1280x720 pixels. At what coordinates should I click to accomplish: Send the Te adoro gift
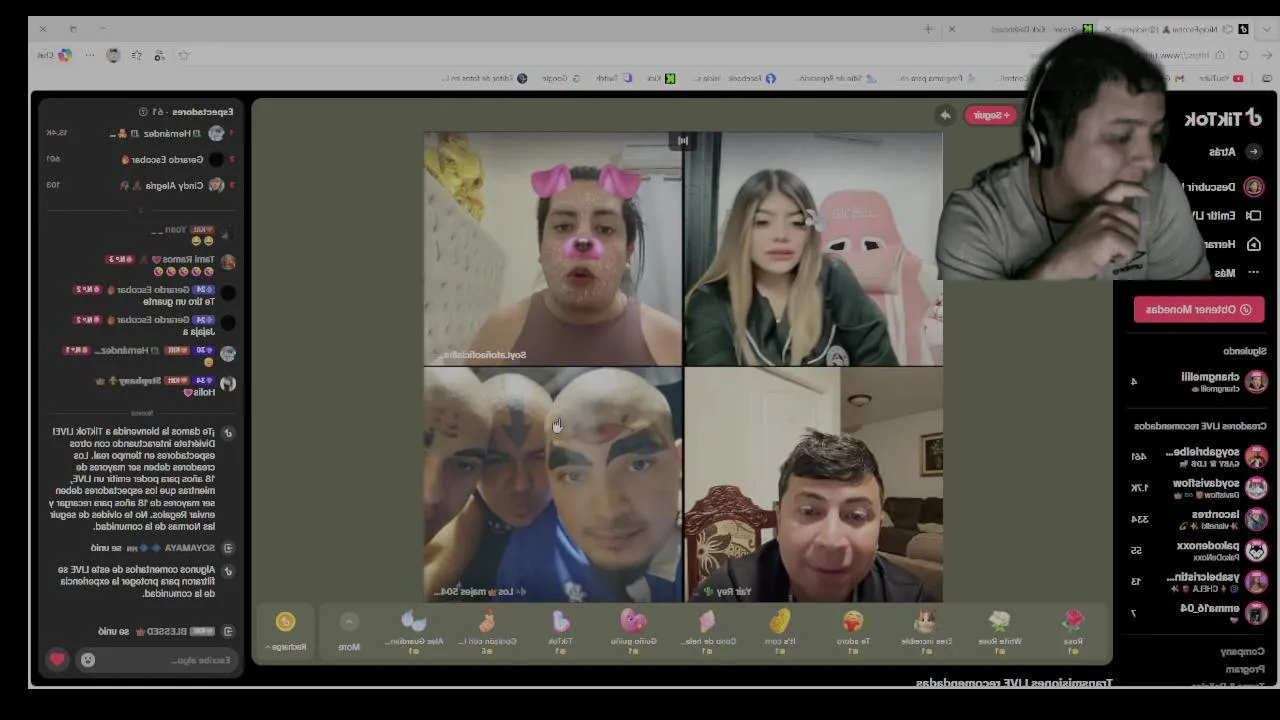pyautogui.click(x=853, y=632)
